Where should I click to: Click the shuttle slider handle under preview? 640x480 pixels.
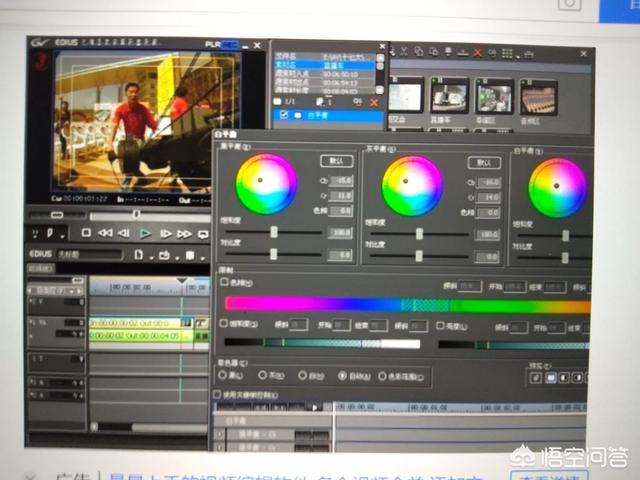(57, 215)
